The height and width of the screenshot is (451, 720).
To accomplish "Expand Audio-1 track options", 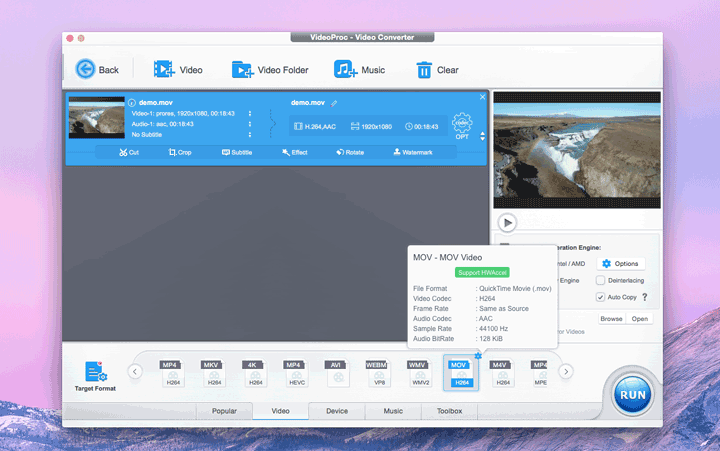I will click(x=250, y=124).
